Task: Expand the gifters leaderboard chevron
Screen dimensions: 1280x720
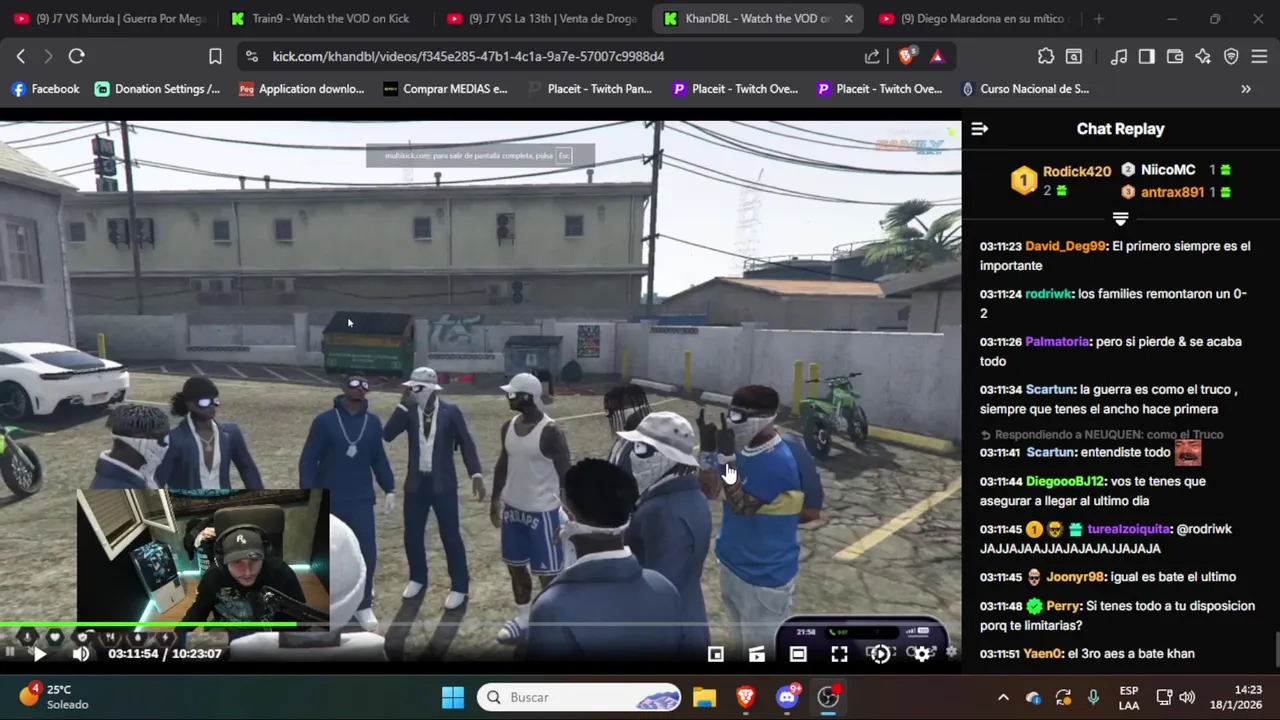Action: tap(1120, 218)
